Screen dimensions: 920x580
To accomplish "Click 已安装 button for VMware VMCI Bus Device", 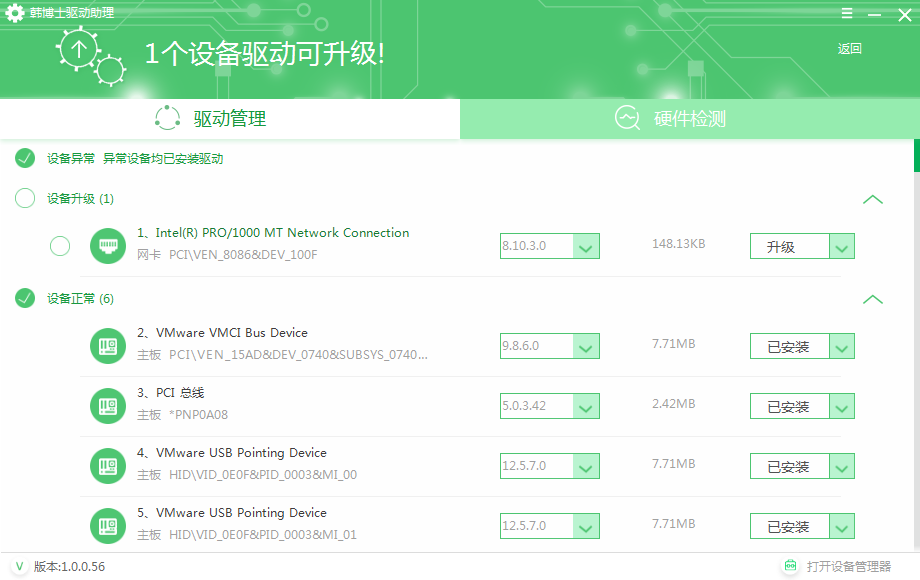I will pyautogui.click(x=789, y=347).
